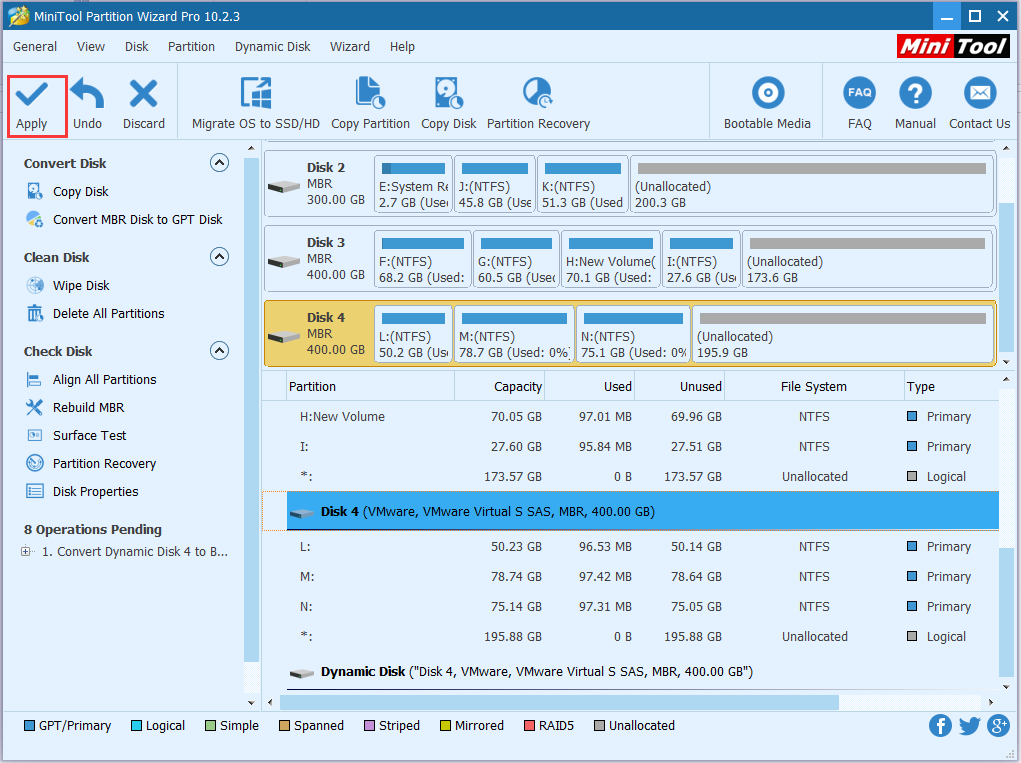Collapse the Check Disk section
The width and height of the screenshot is (1021, 763).
click(219, 351)
